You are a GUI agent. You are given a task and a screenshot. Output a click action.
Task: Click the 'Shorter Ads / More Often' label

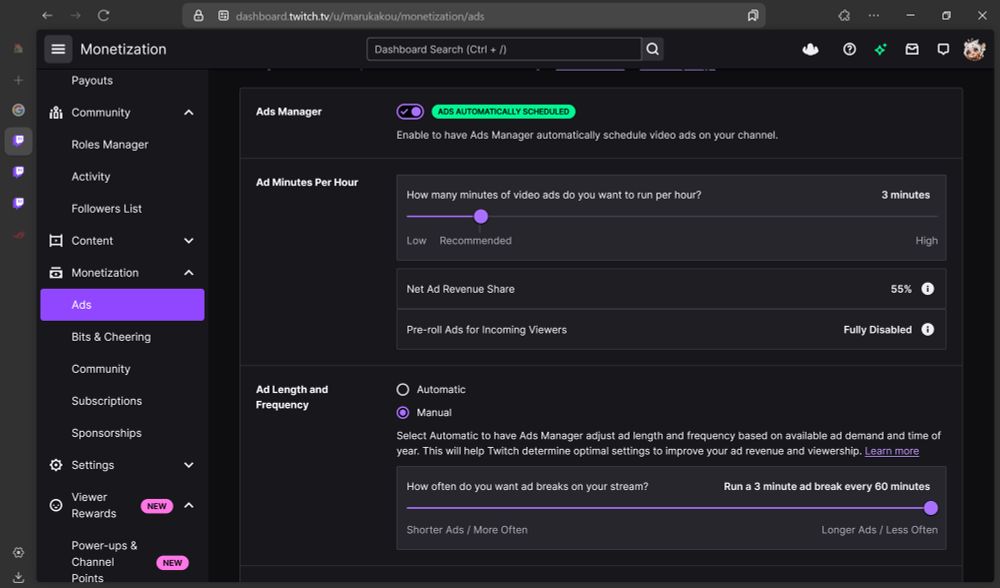467,530
